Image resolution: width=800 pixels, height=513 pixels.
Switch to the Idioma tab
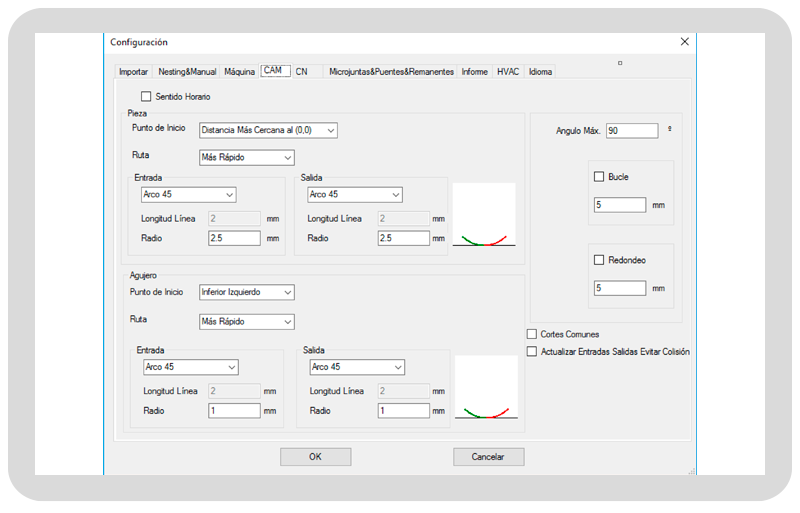(x=540, y=71)
